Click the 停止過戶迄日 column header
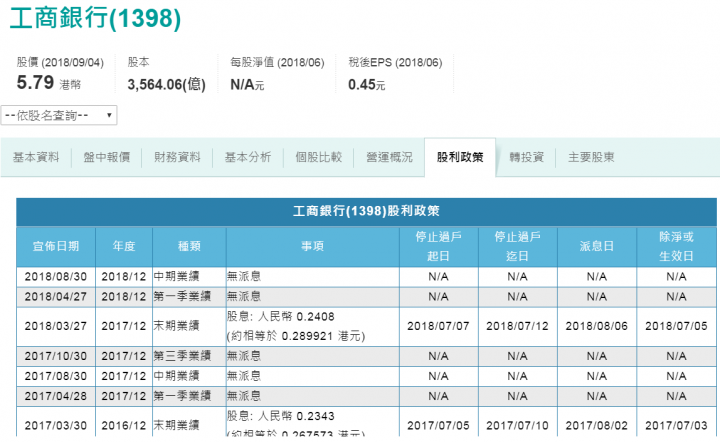This screenshot has height=442, width=720. [x=518, y=246]
